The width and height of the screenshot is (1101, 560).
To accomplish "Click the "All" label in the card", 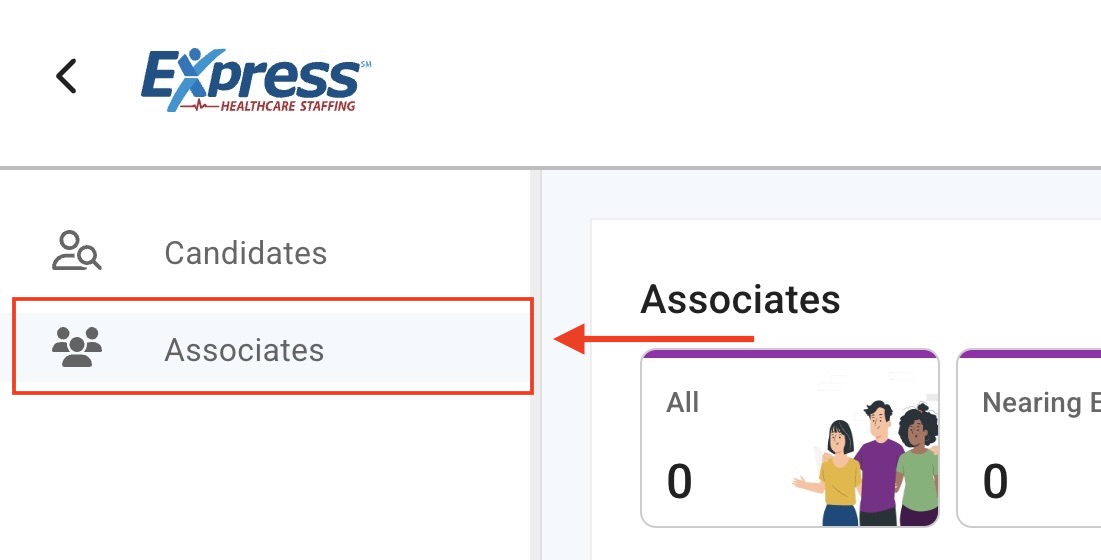I will [x=683, y=403].
